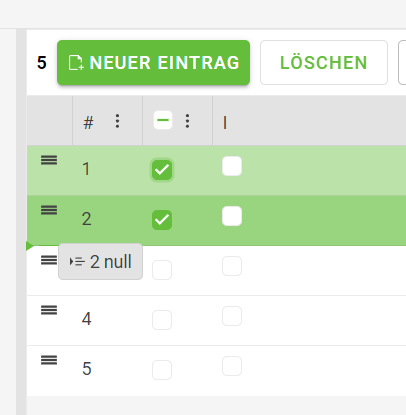
Task: Click the LÖSCHEN button
Action: tap(324, 63)
